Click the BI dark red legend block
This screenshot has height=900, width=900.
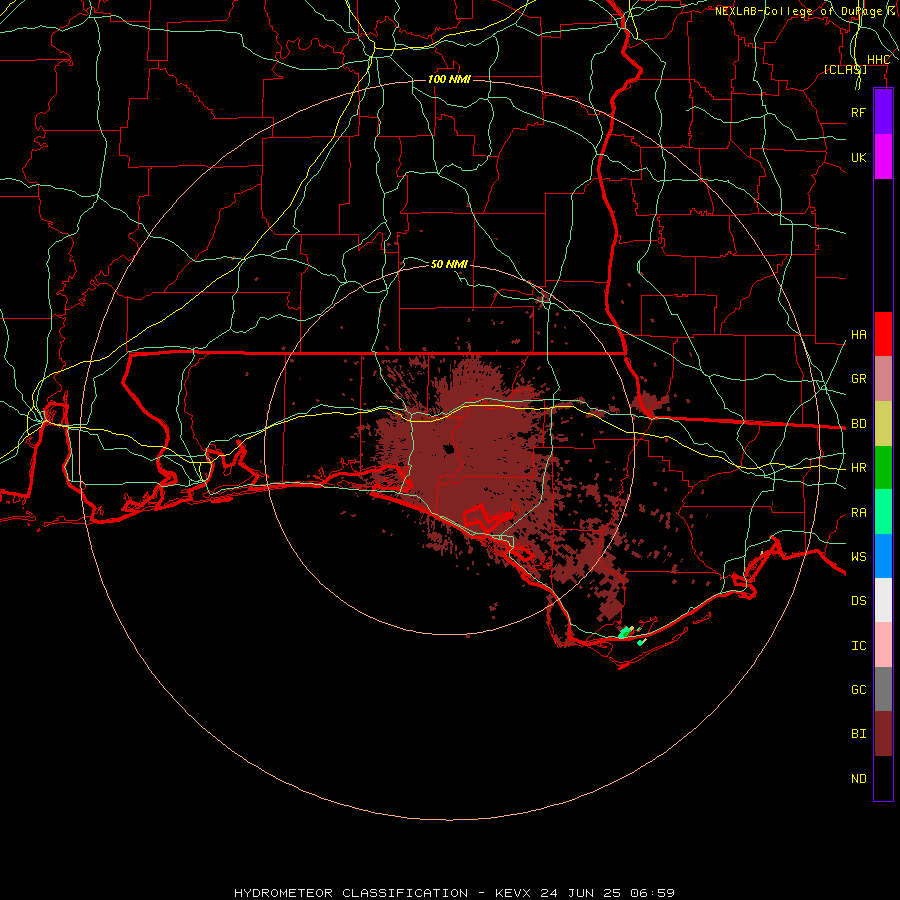click(x=883, y=734)
